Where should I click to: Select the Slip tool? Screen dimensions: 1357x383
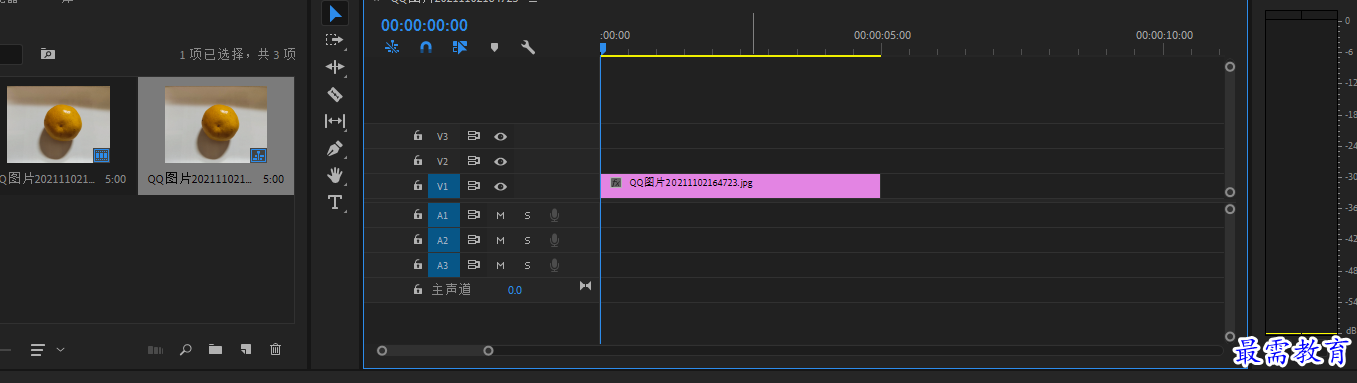pyautogui.click(x=335, y=121)
